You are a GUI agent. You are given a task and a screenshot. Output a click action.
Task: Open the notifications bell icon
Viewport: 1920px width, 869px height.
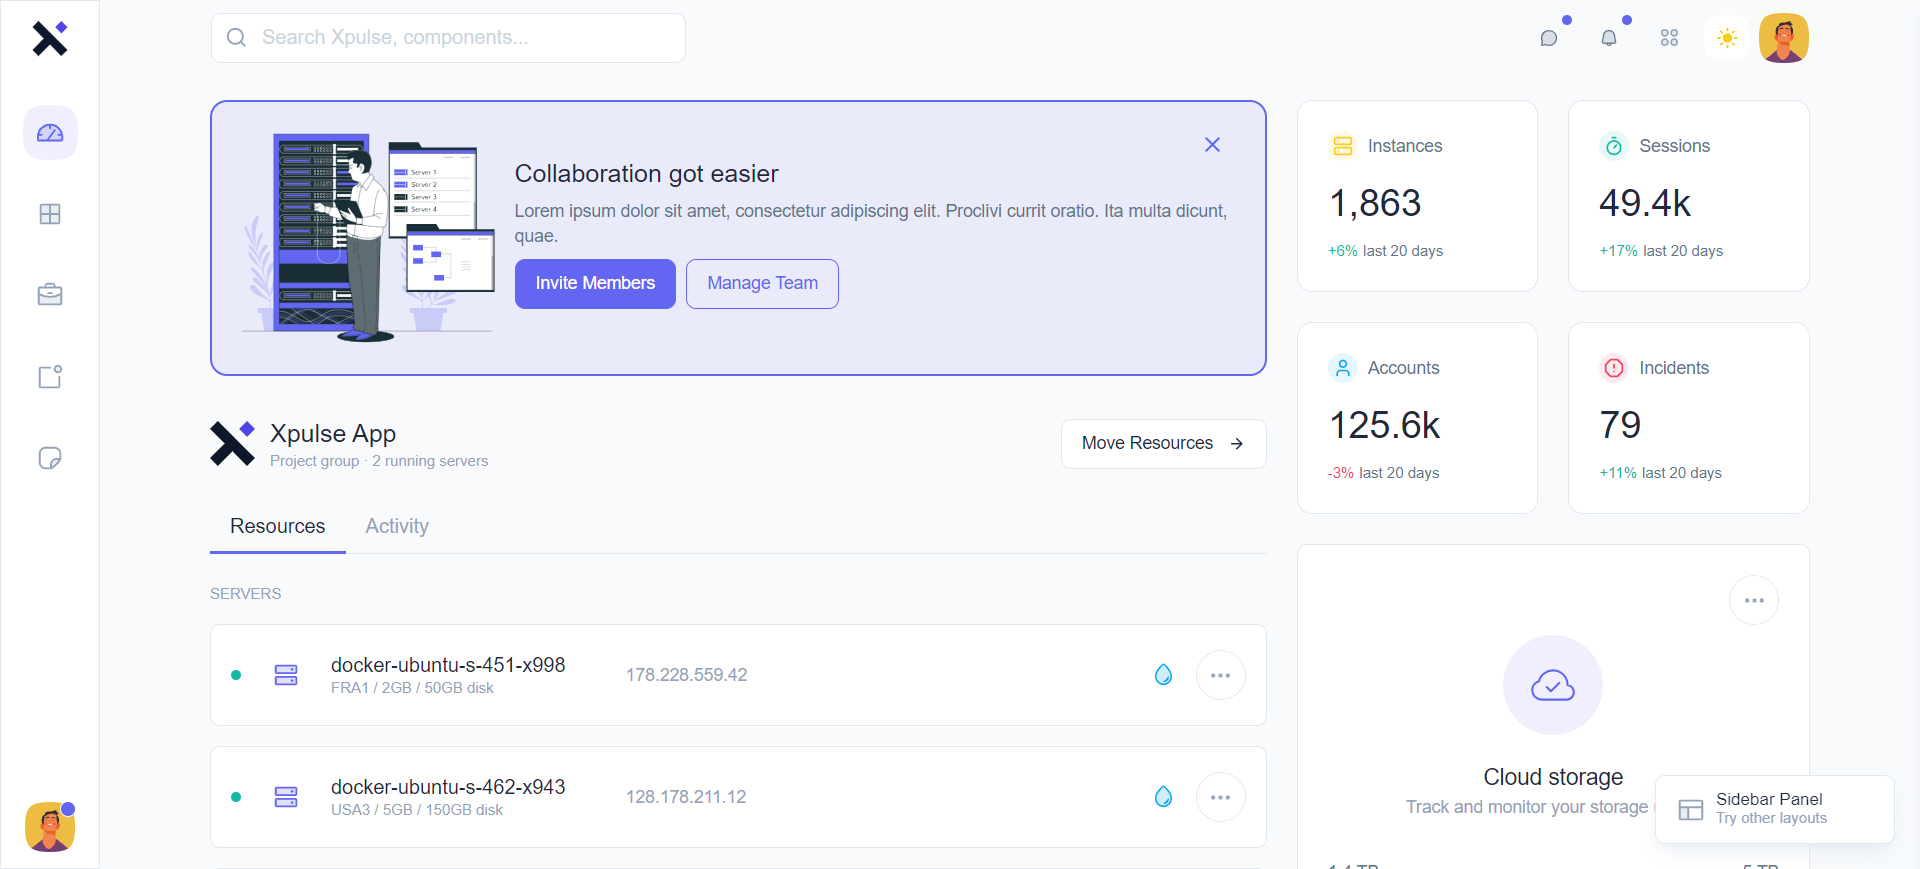point(1609,38)
